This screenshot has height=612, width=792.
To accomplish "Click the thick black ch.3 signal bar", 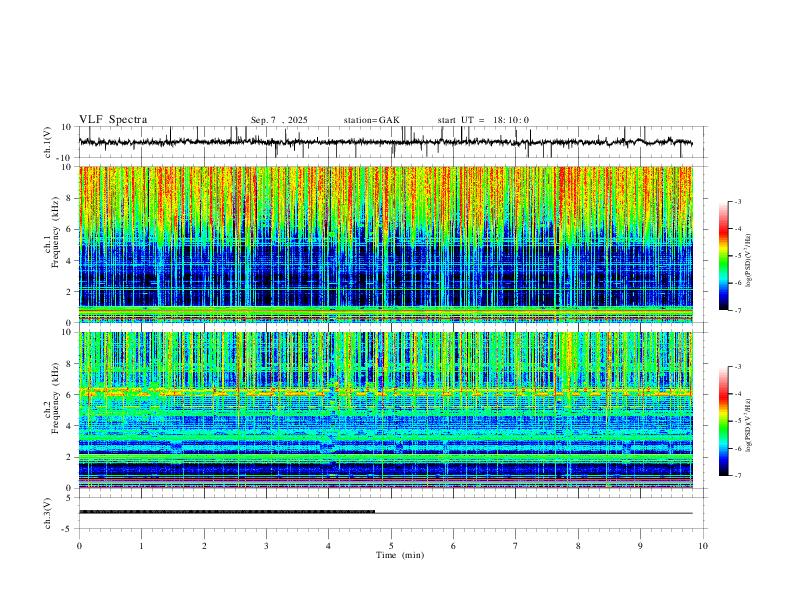I will coord(227,512).
